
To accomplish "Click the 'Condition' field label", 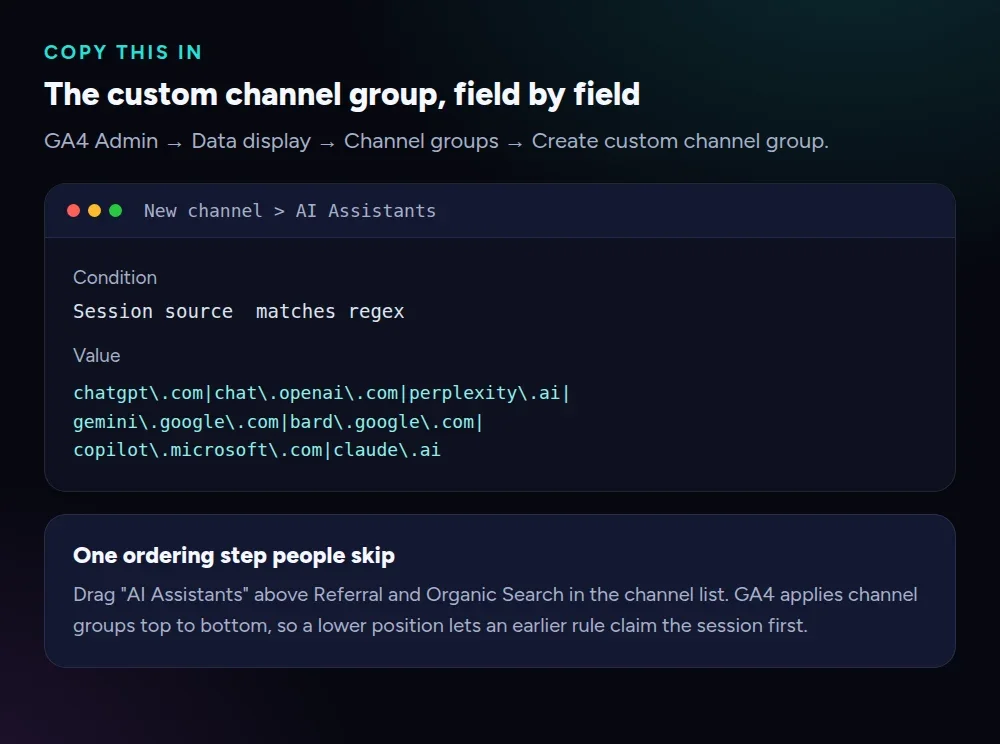I will [x=115, y=277].
